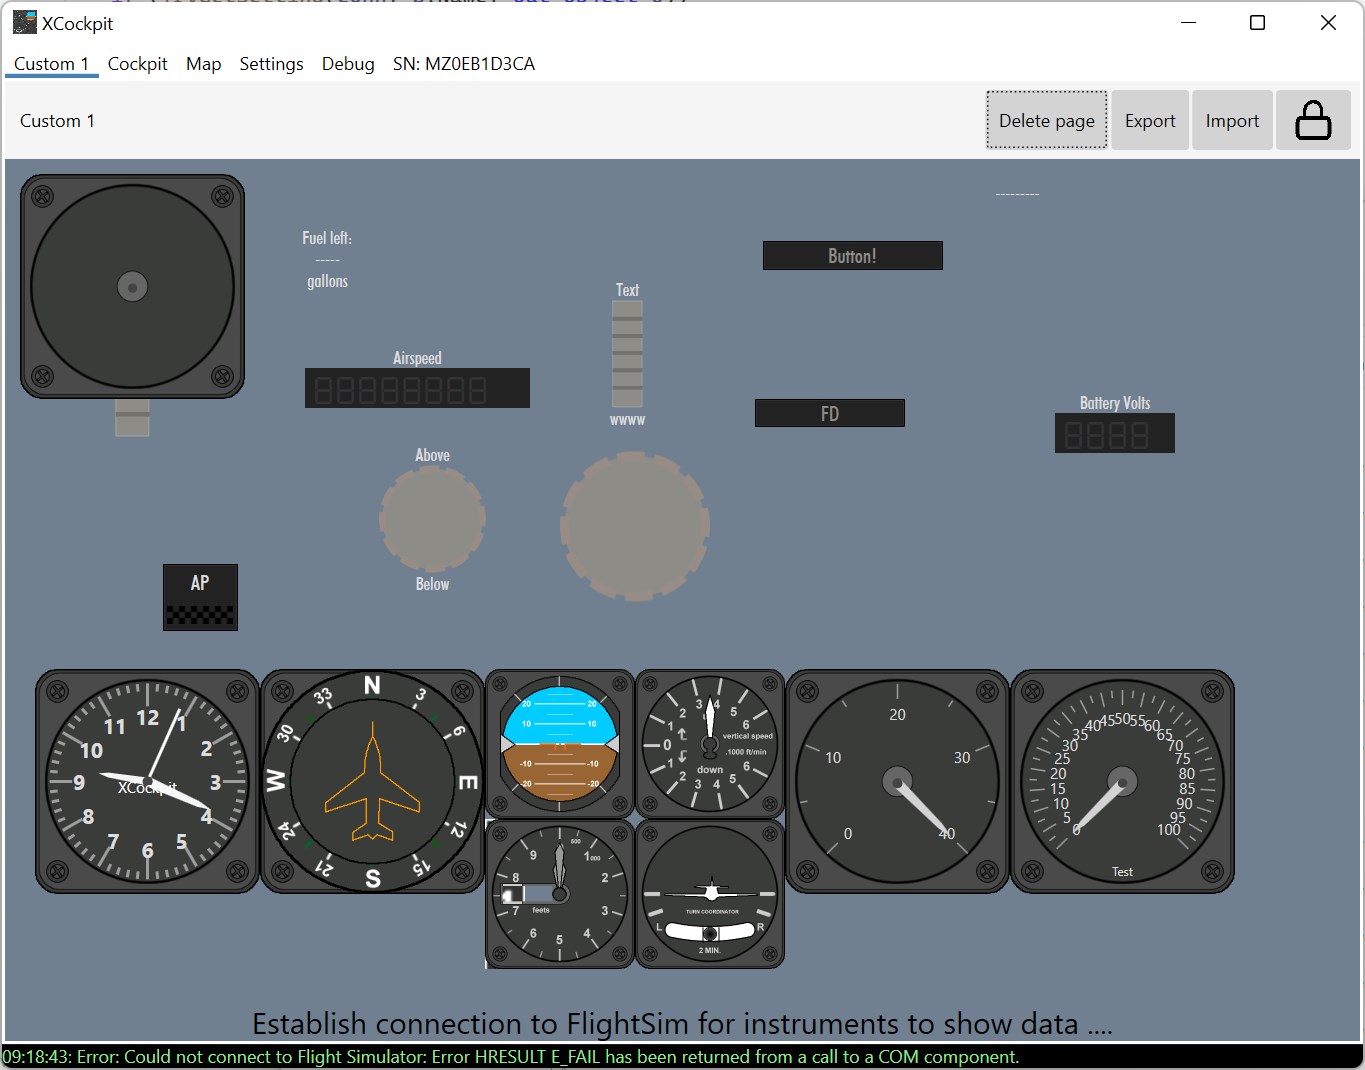Viewport: 1365px width, 1070px height.
Task: Click the error status bar message
Action: (x=511, y=1057)
